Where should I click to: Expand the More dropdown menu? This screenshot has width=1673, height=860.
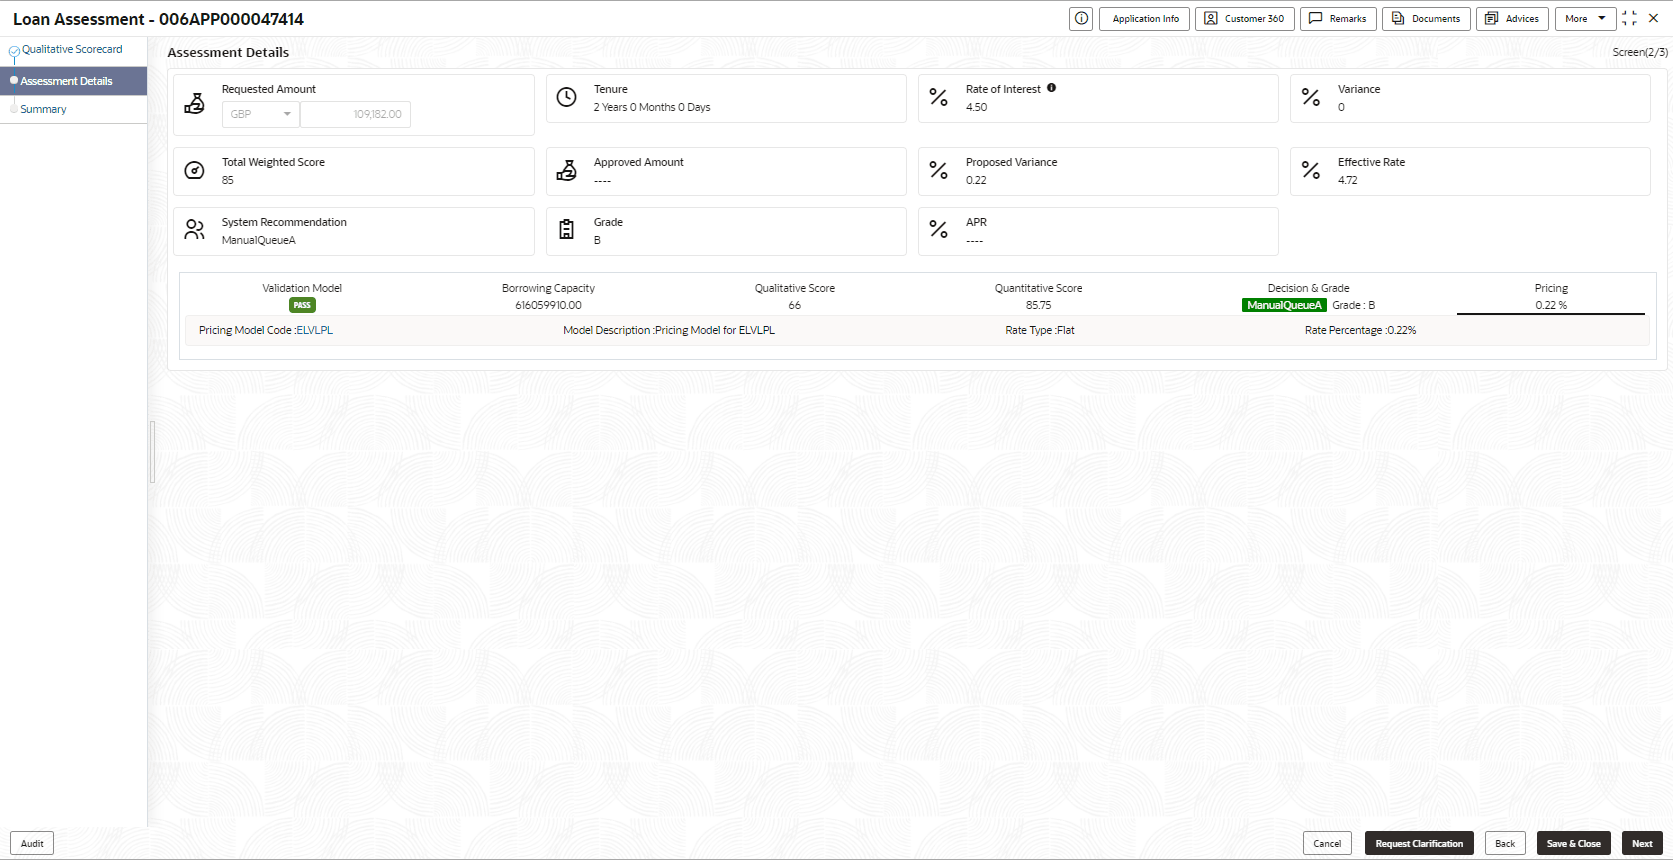(1585, 19)
